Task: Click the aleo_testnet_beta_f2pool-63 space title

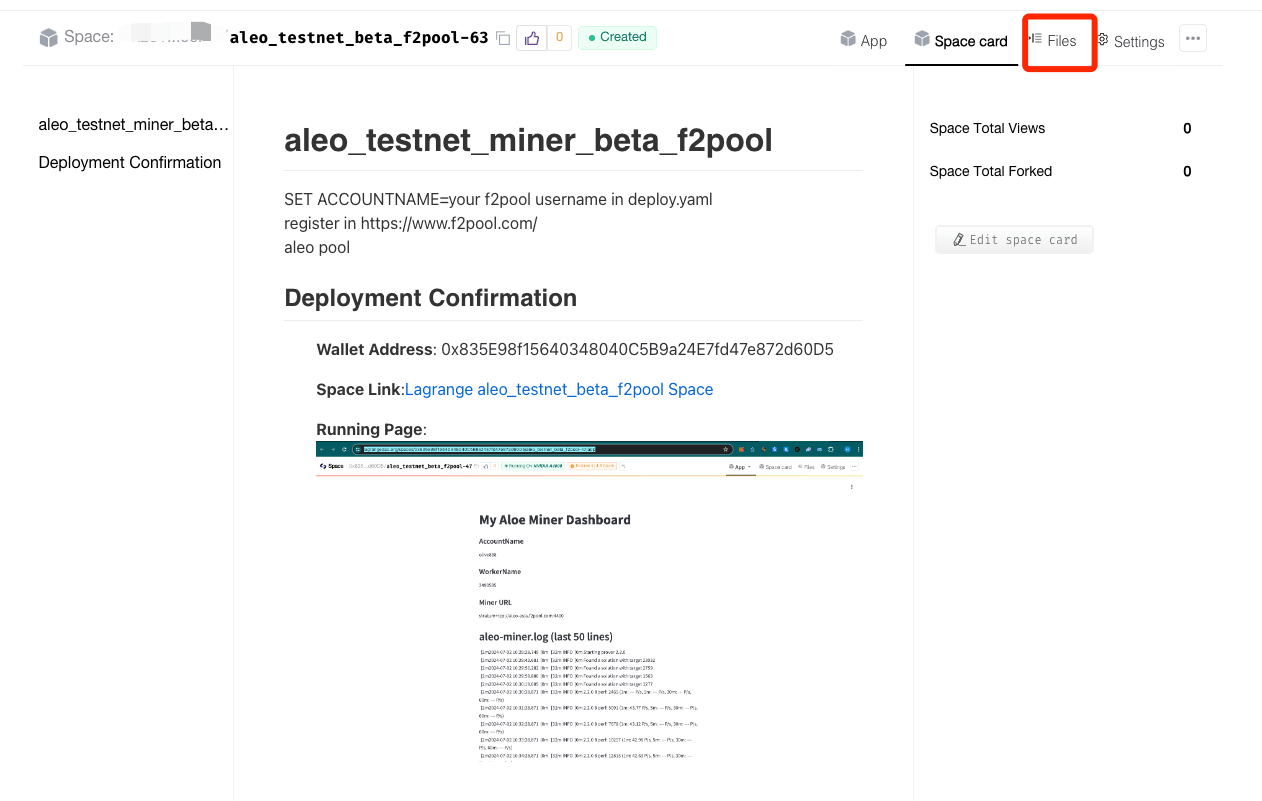Action: click(x=359, y=38)
